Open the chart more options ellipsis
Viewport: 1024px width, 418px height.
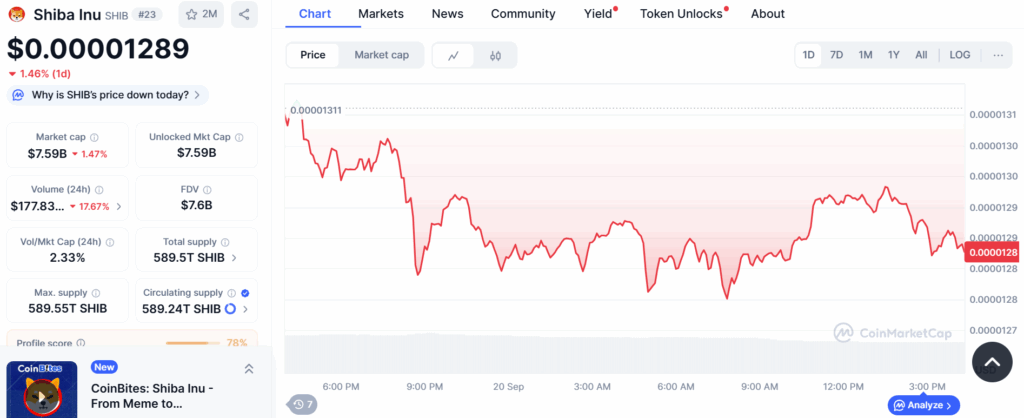tap(998, 55)
